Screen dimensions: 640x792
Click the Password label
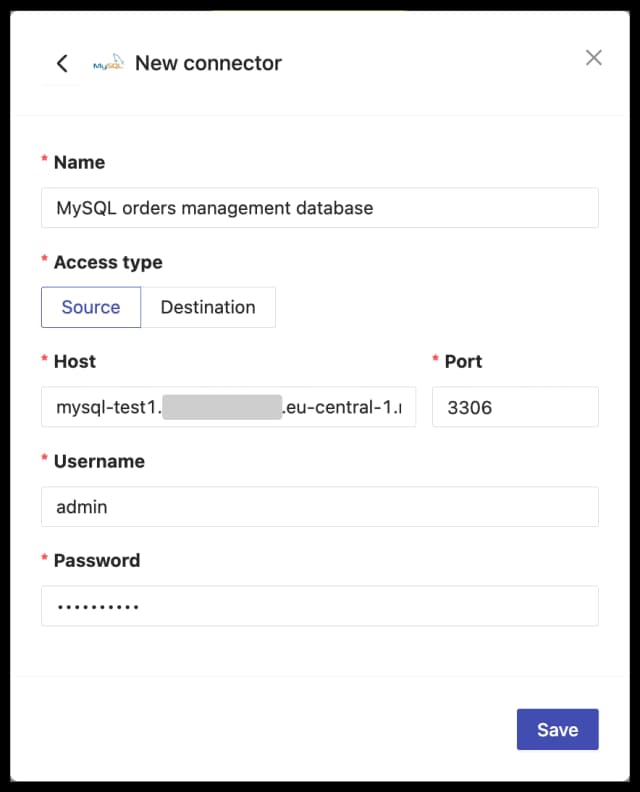(97, 561)
